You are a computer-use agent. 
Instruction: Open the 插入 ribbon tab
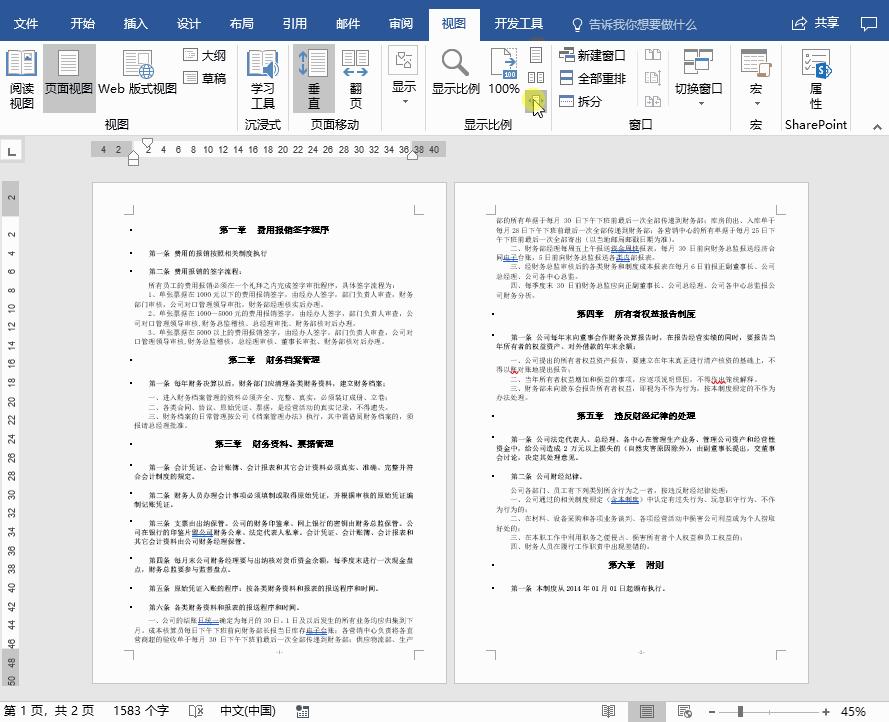pos(135,23)
